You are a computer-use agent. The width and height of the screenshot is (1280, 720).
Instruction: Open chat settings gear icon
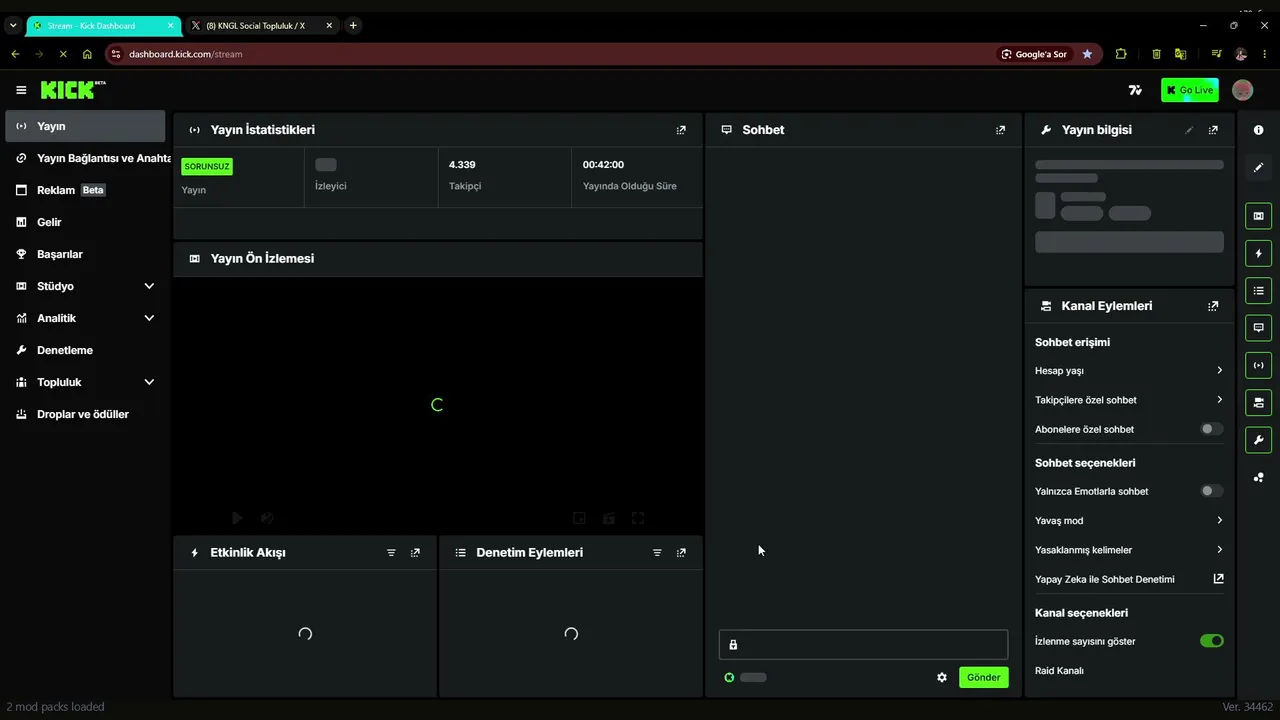(941, 677)
